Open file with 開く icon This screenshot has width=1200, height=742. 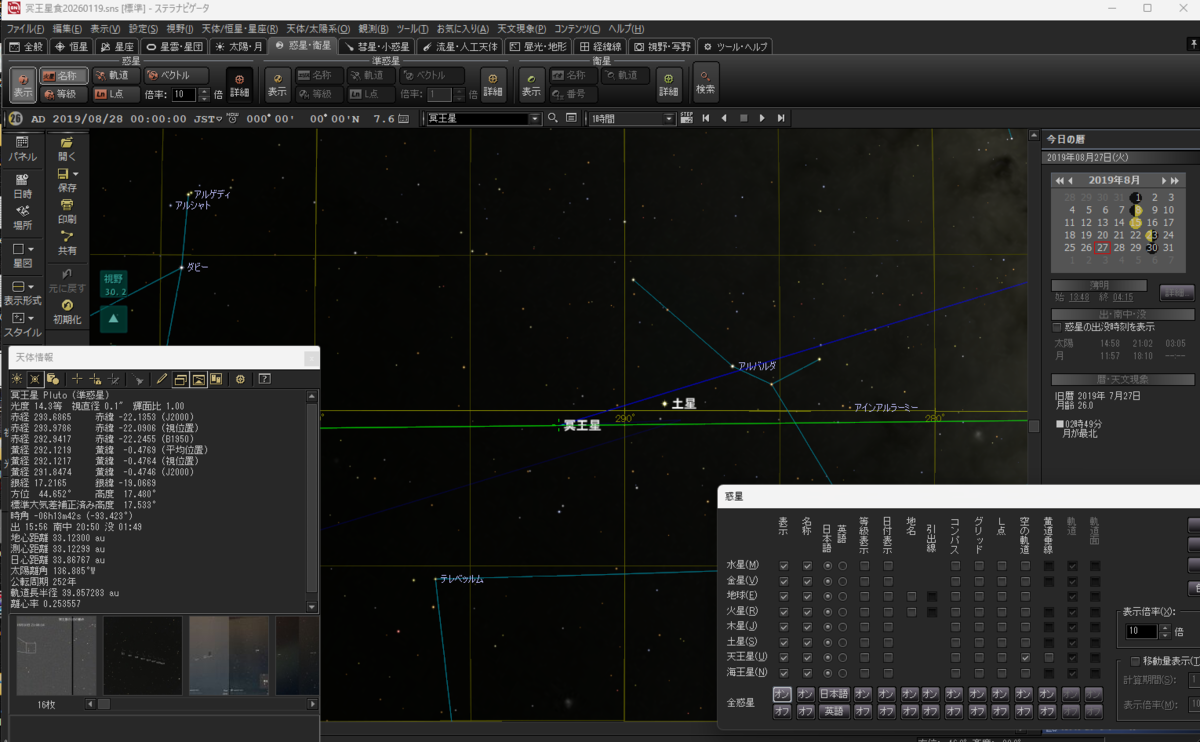point(67,149)
